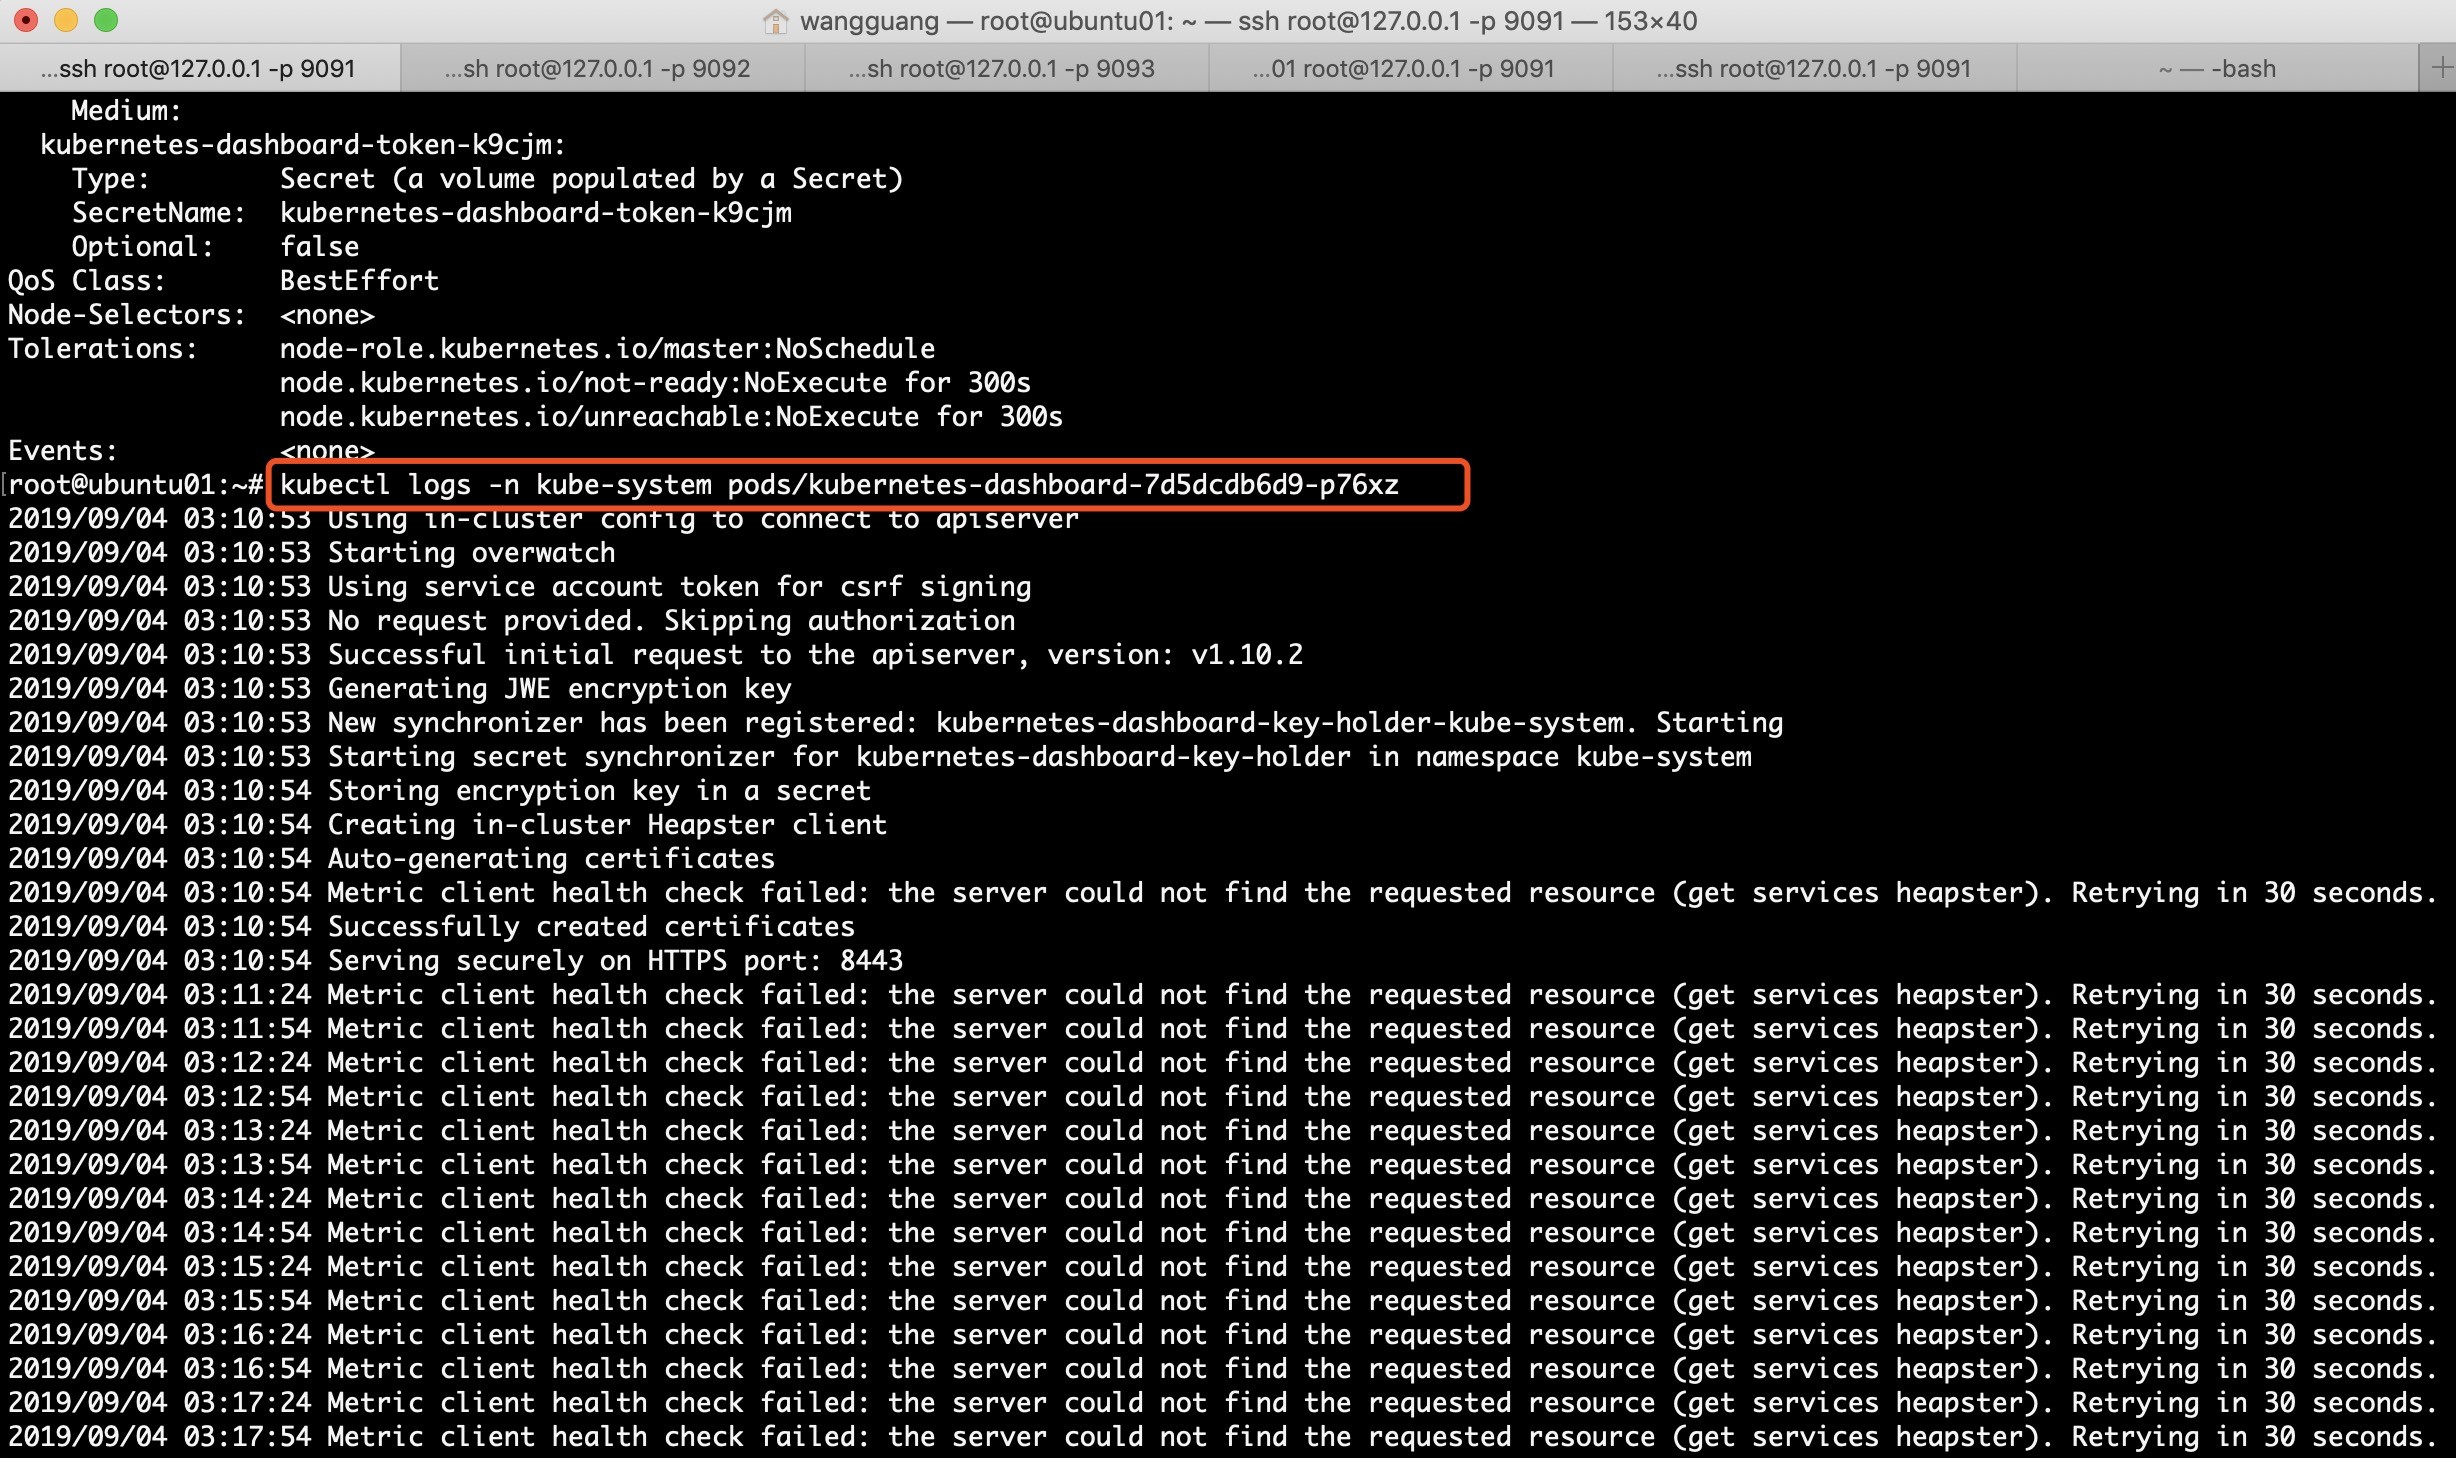Click the node-role.kubernetes.io/master:NoSchedule toleration
The height and width of the screenshot is (1458, 2456).
point(608,349)
